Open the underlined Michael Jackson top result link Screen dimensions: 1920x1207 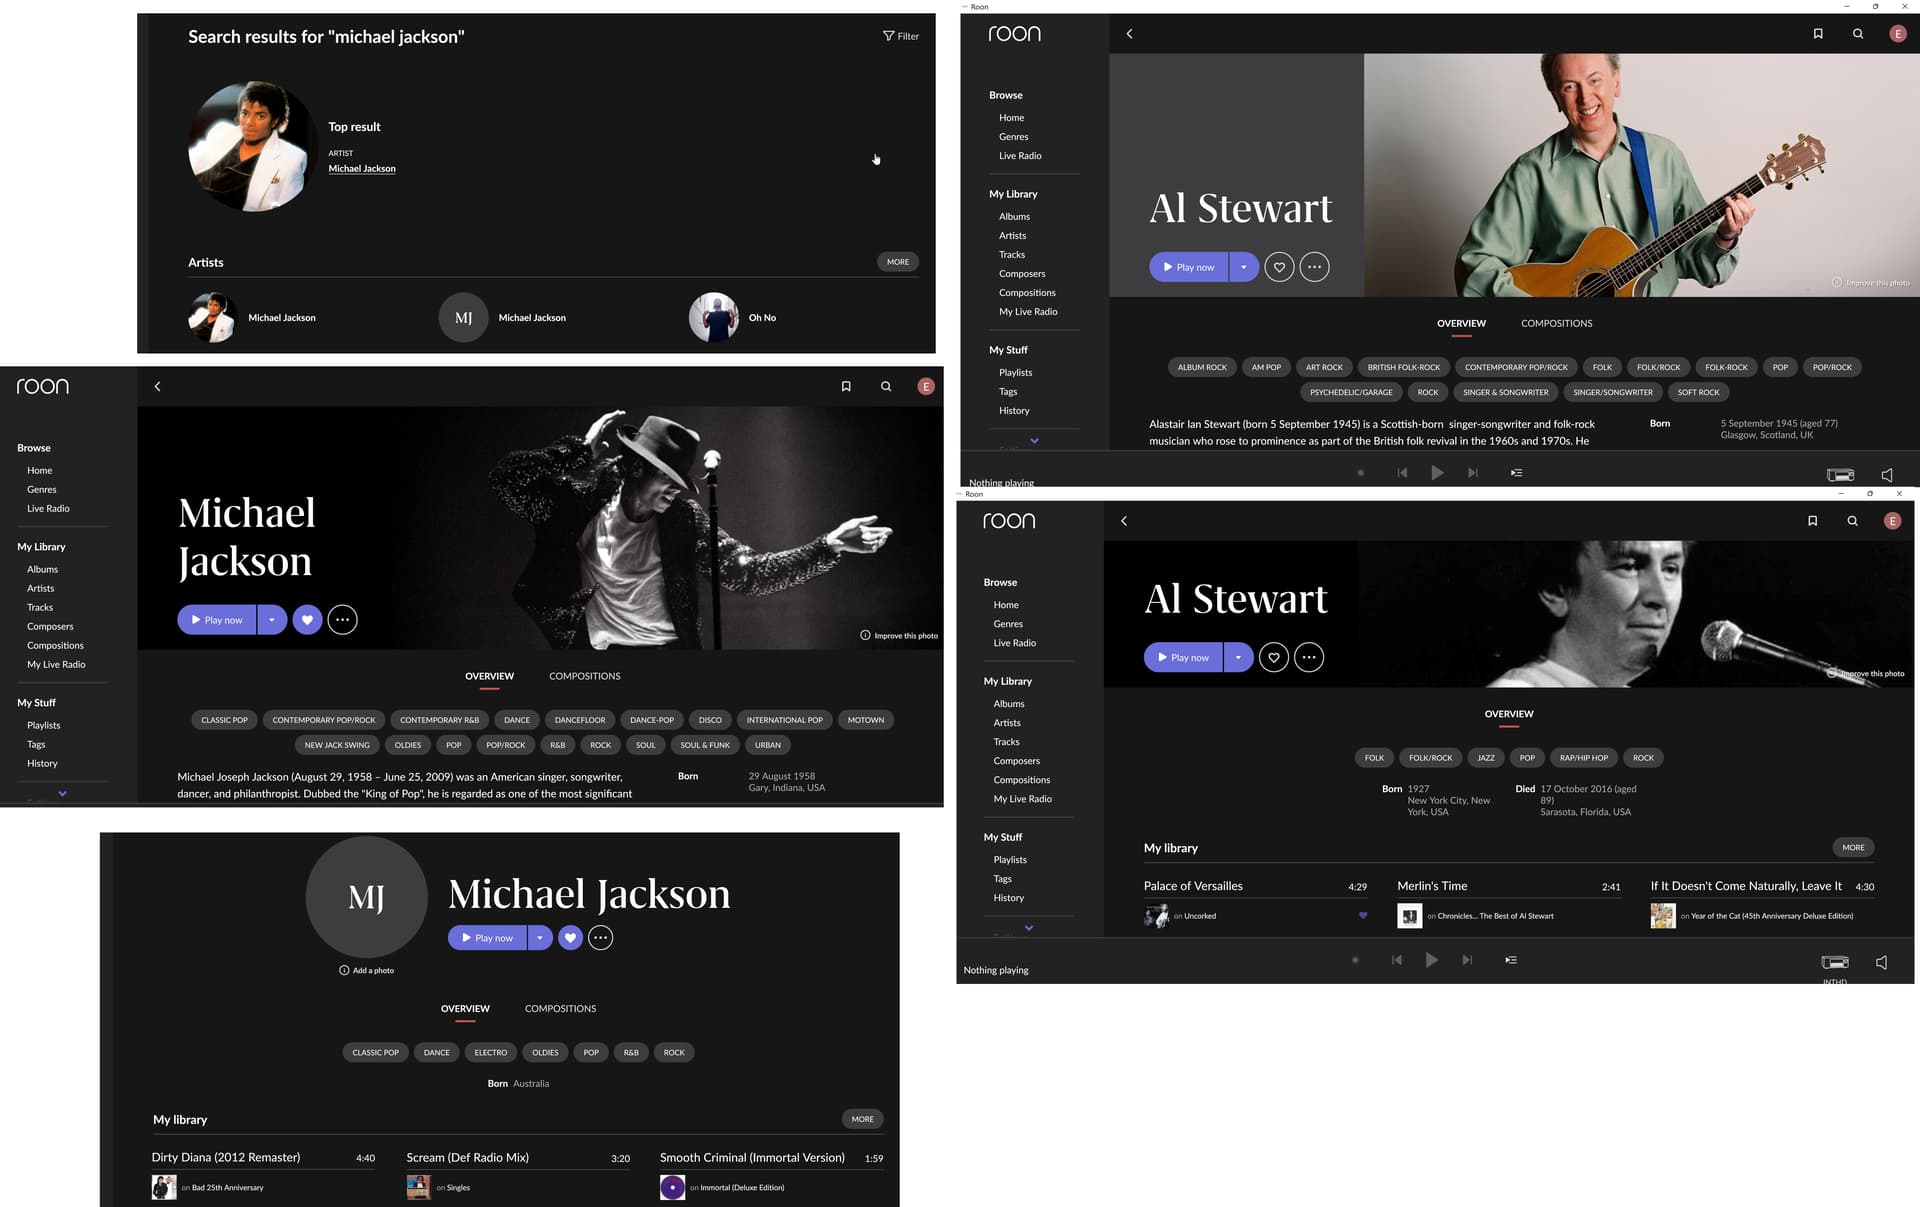tap(362, 169)
